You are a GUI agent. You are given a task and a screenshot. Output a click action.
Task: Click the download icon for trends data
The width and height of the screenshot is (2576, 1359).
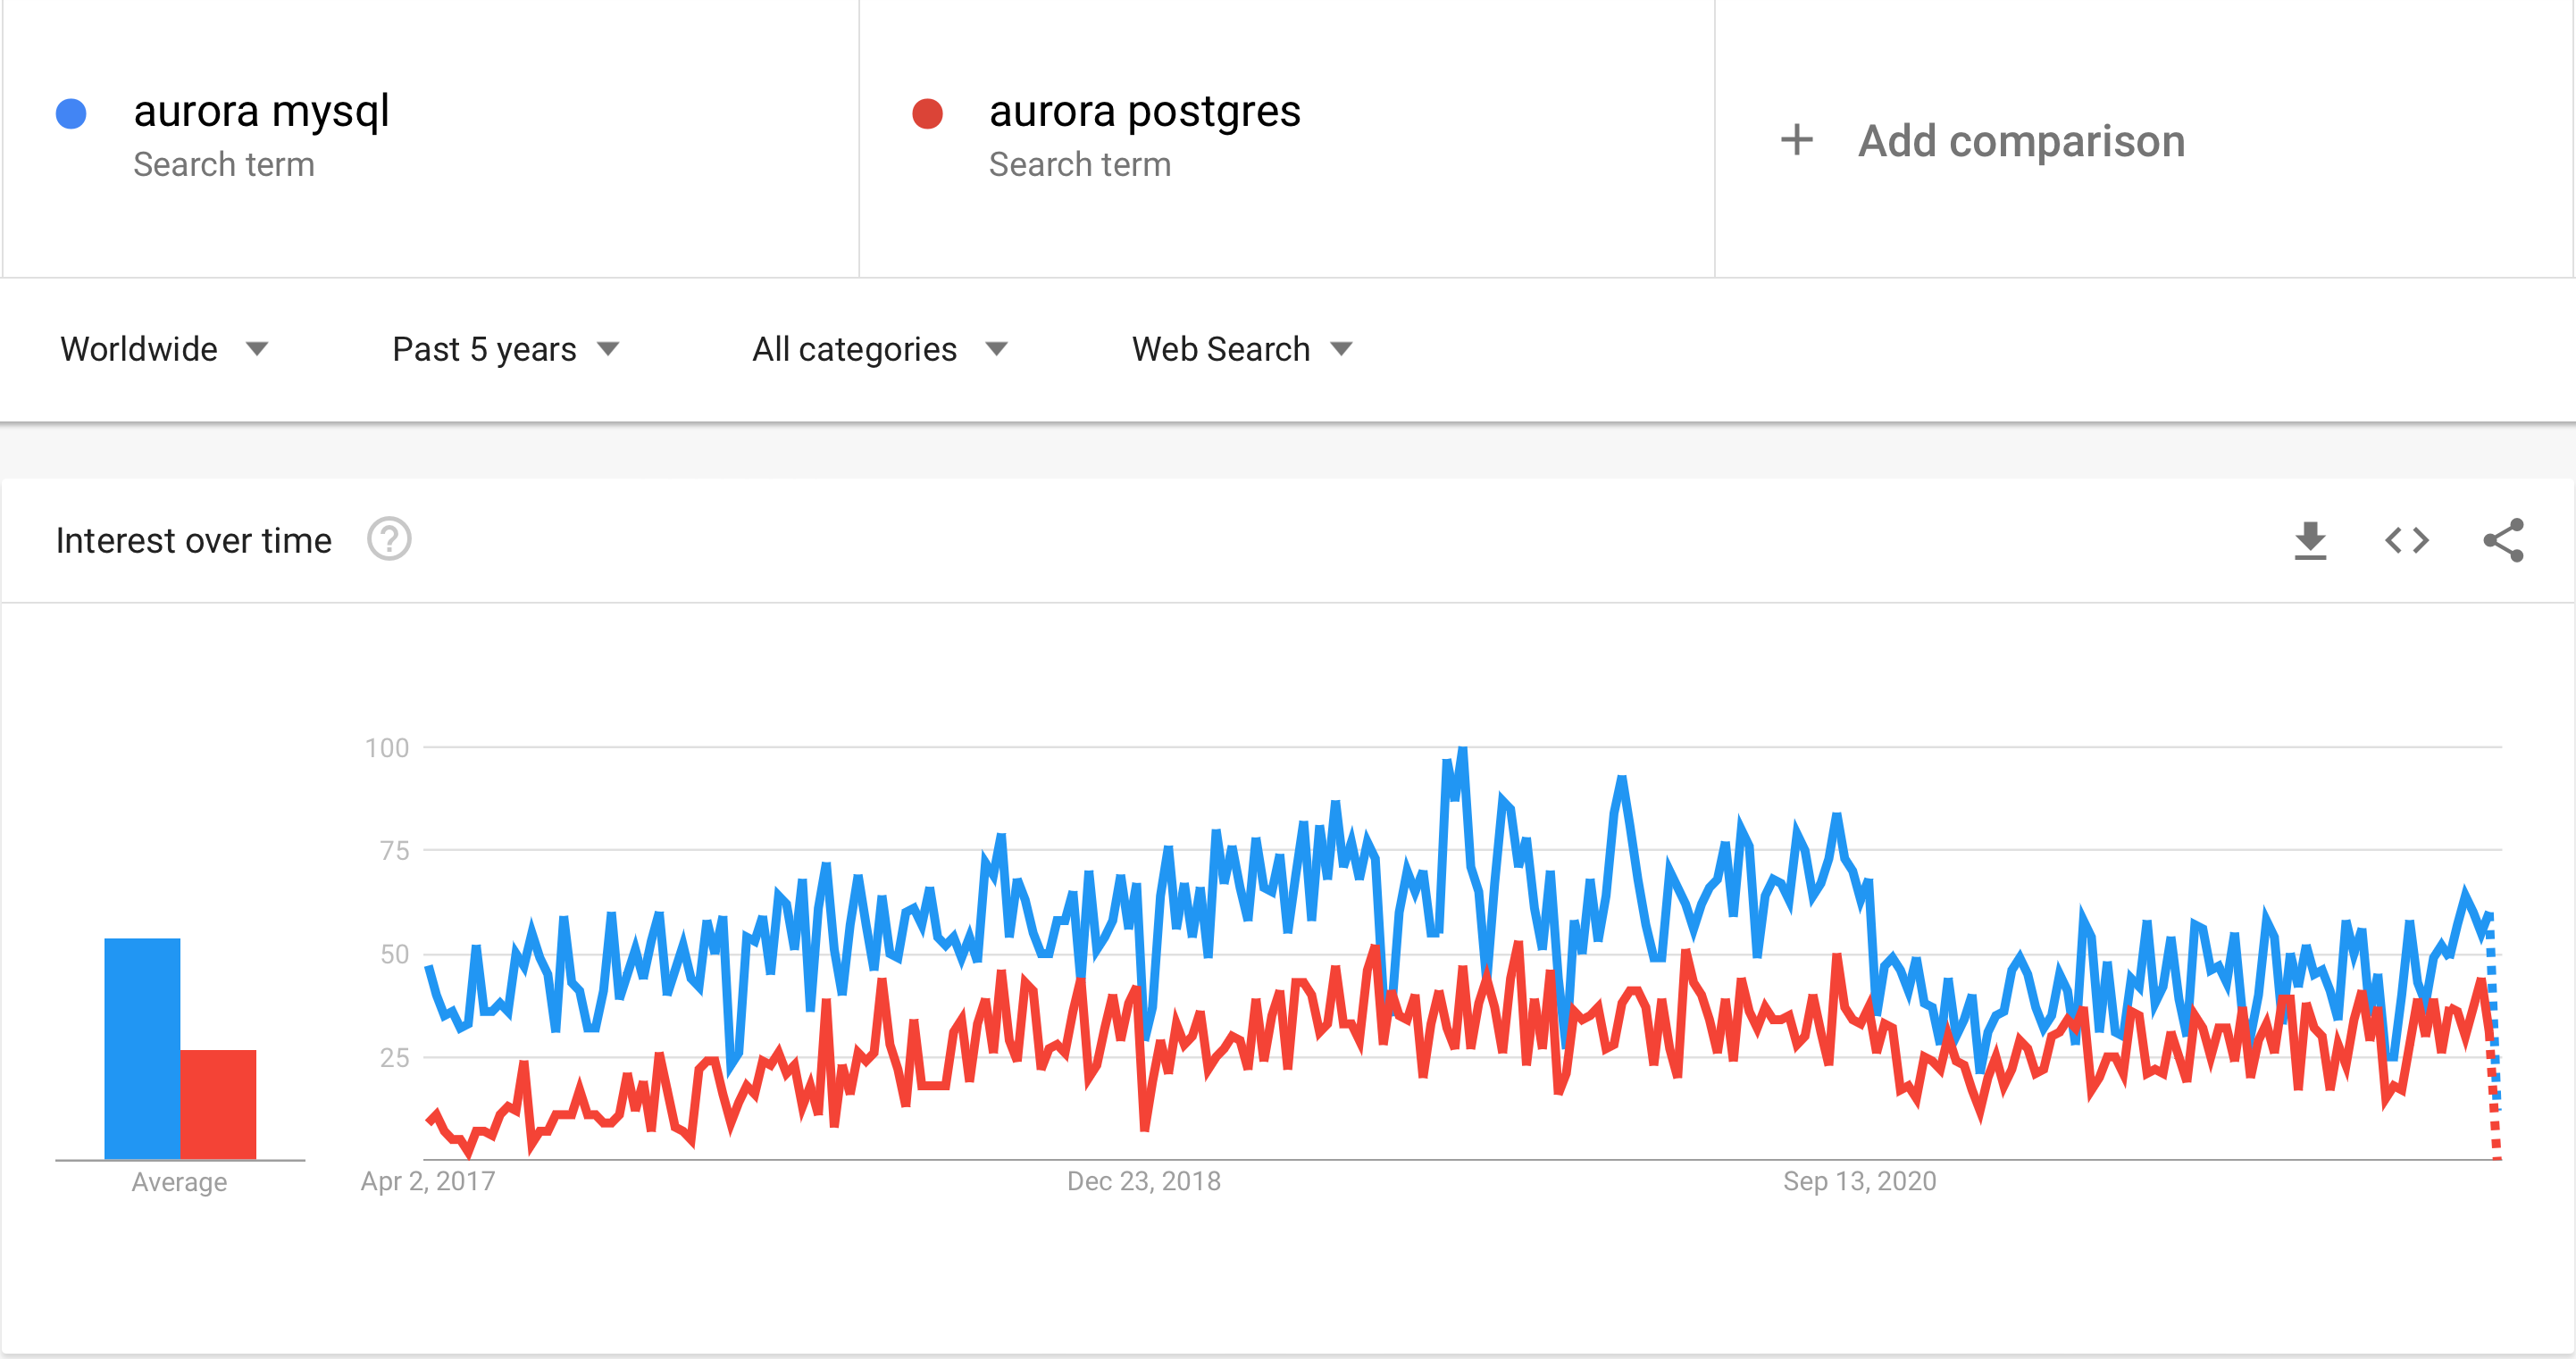coord(2312,542)
